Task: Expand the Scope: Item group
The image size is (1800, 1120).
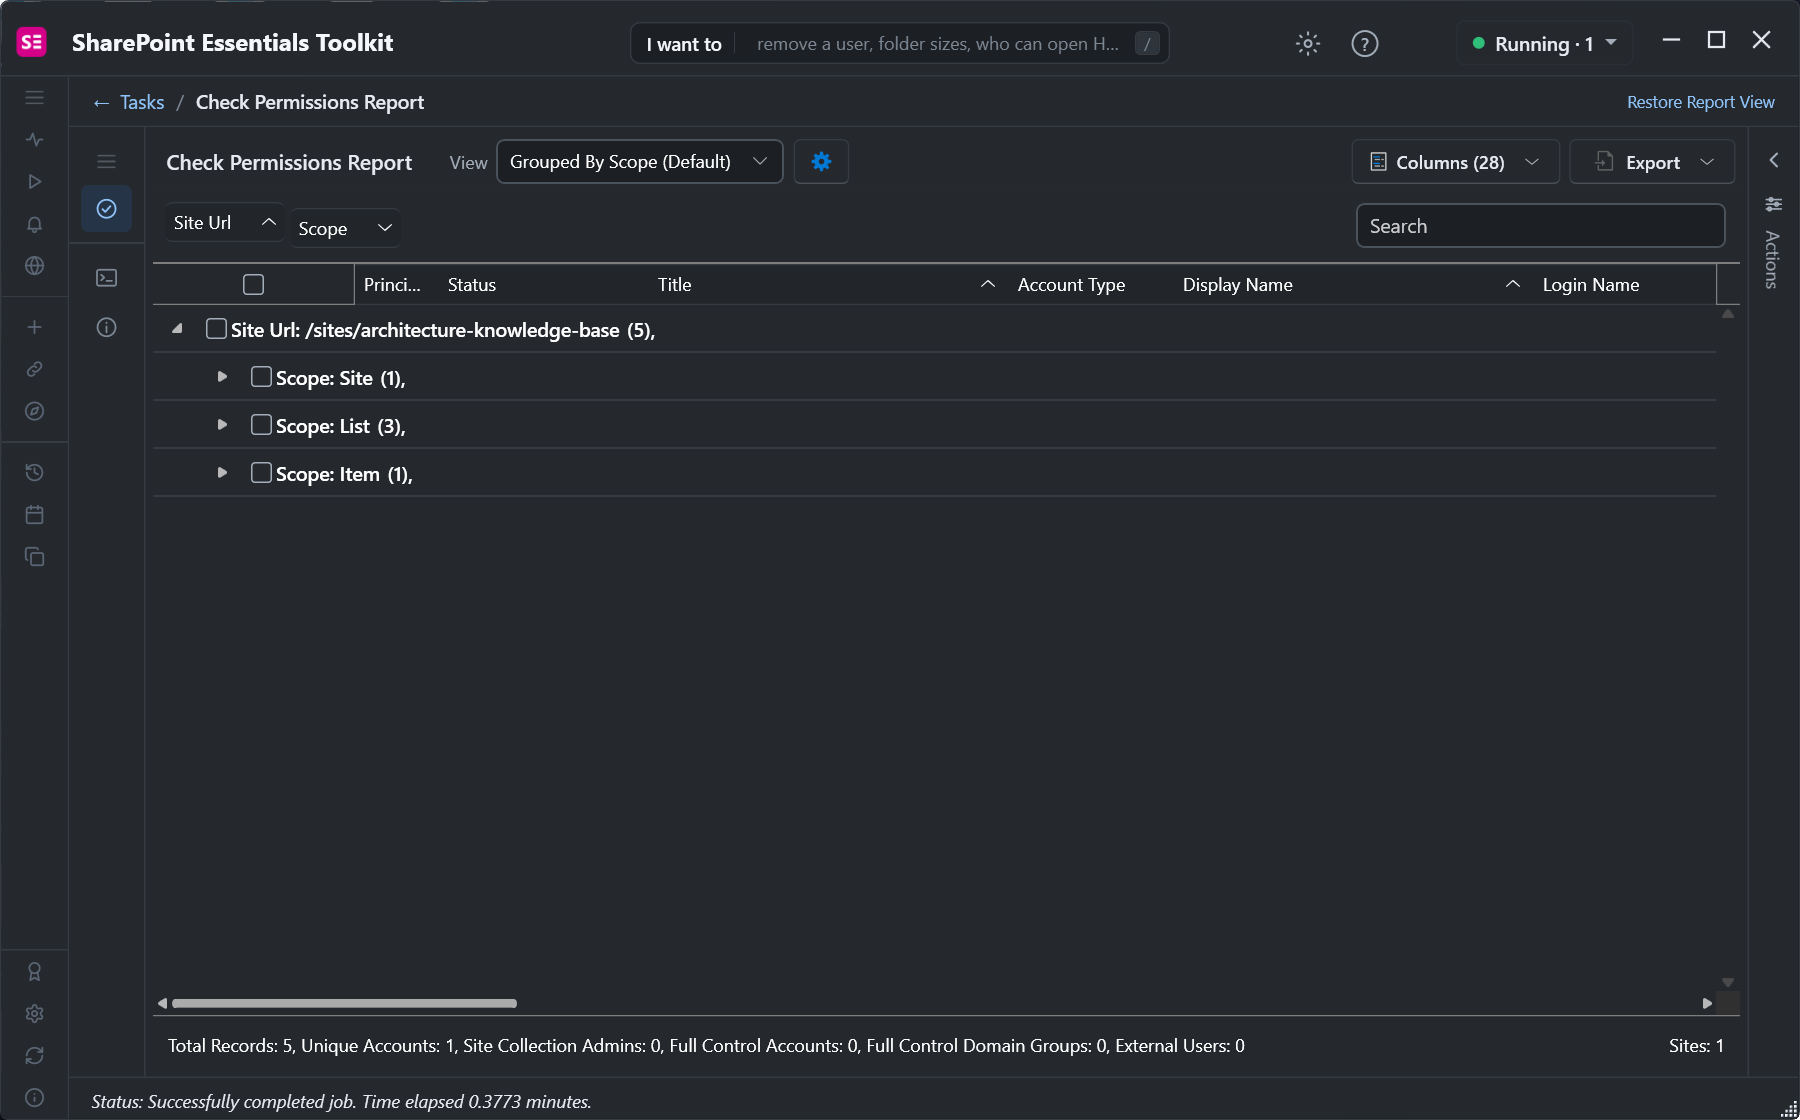Action: coord(222,473)
